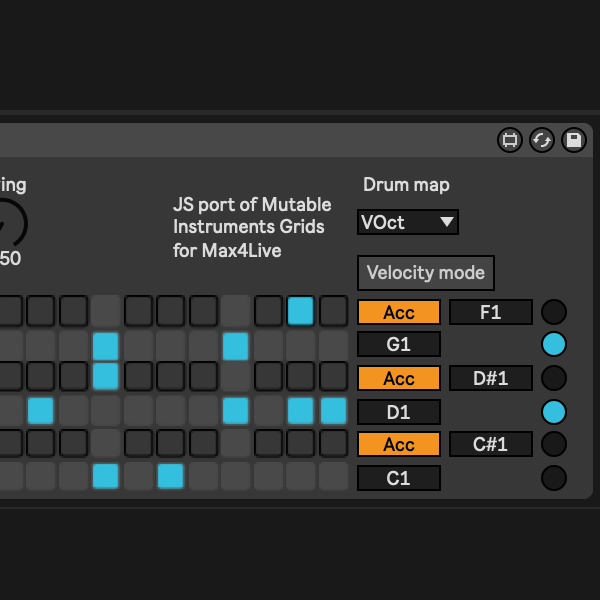Click the device view toggle icon

510,140
